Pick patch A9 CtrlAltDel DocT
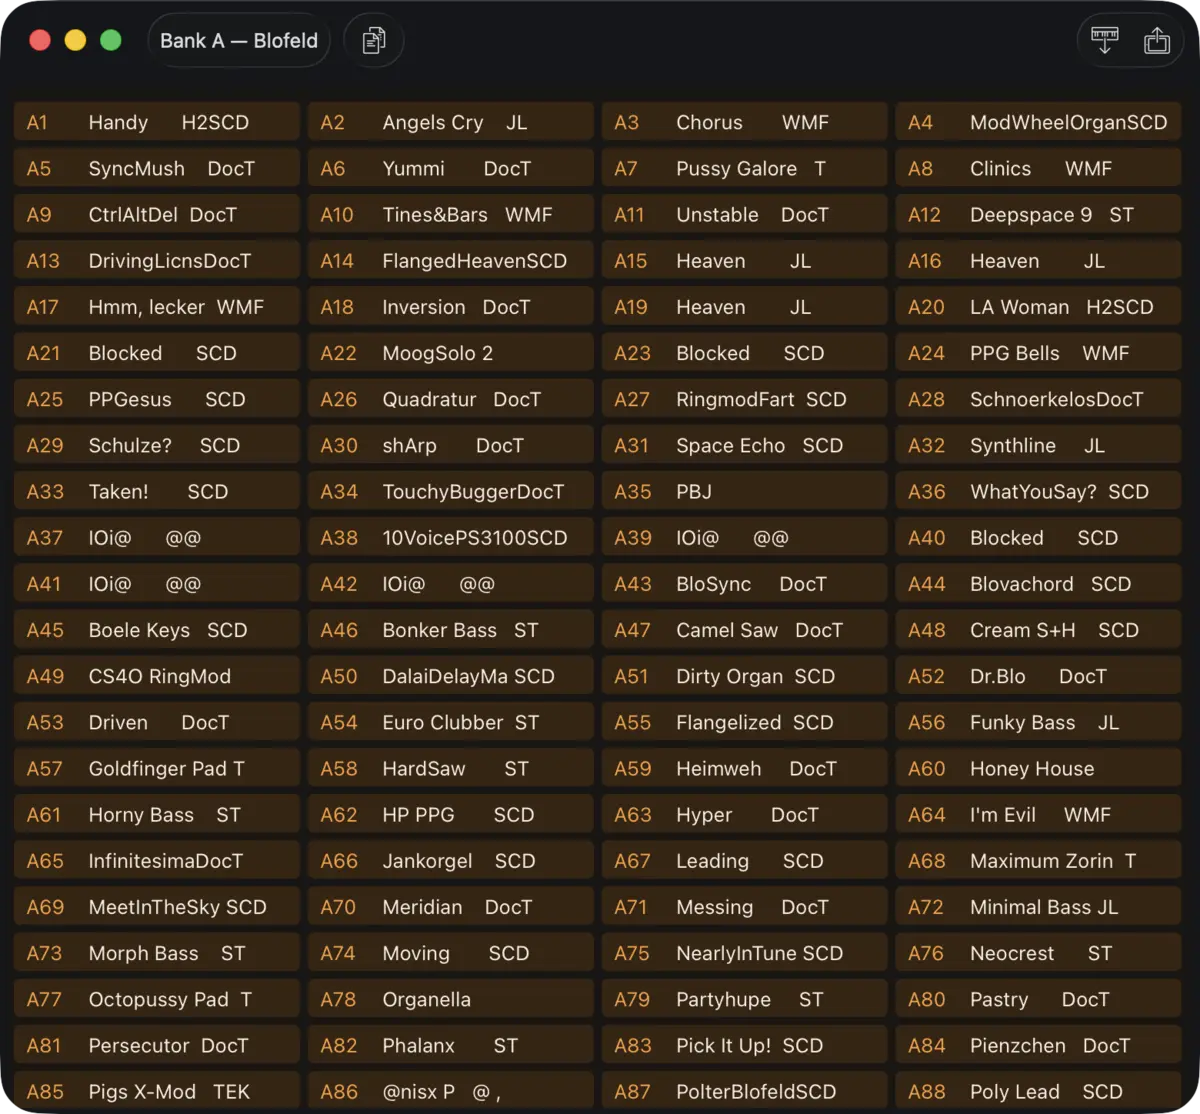 157,214
